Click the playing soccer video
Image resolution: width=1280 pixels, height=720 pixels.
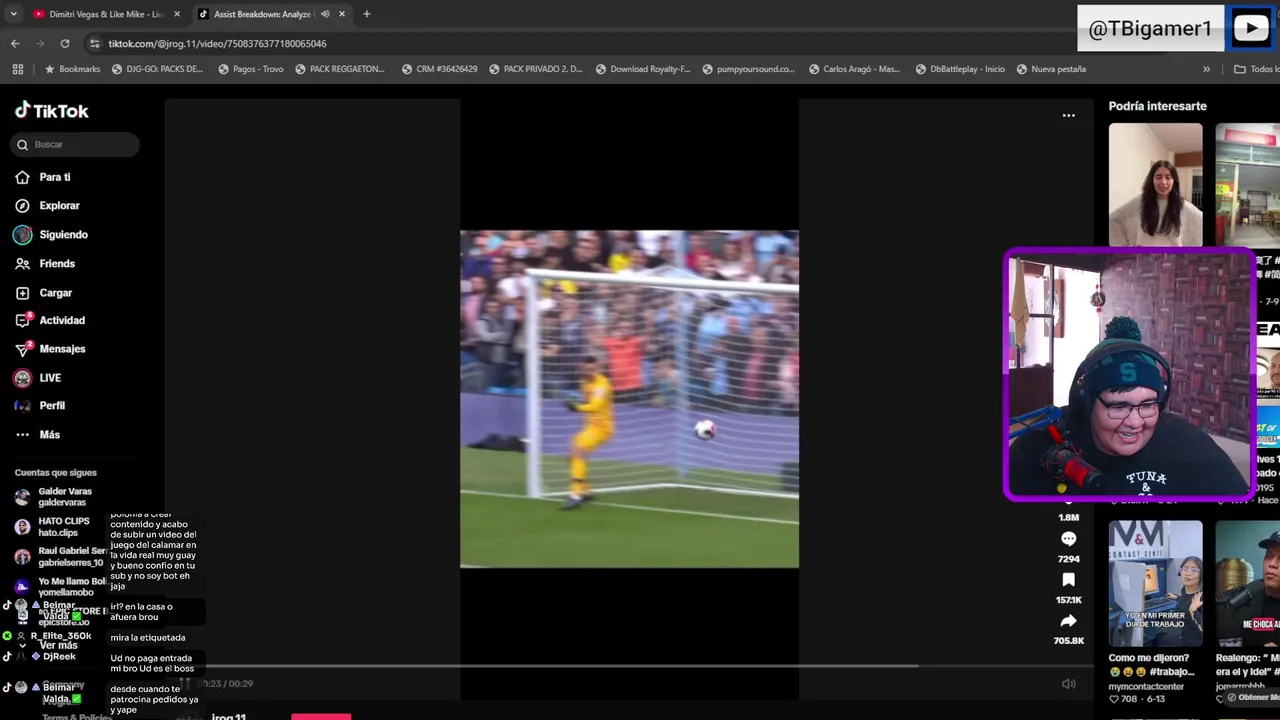[x=629, y=399]
